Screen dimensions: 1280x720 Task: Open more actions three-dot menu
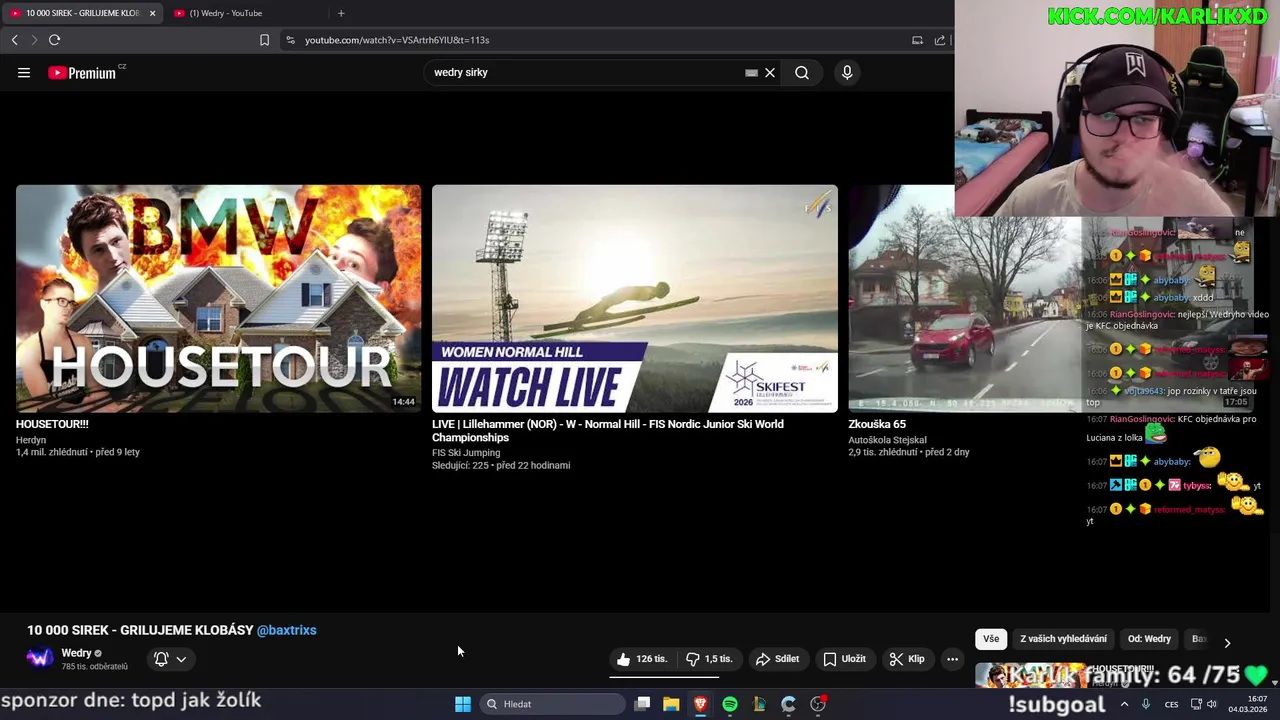point(952,659)
